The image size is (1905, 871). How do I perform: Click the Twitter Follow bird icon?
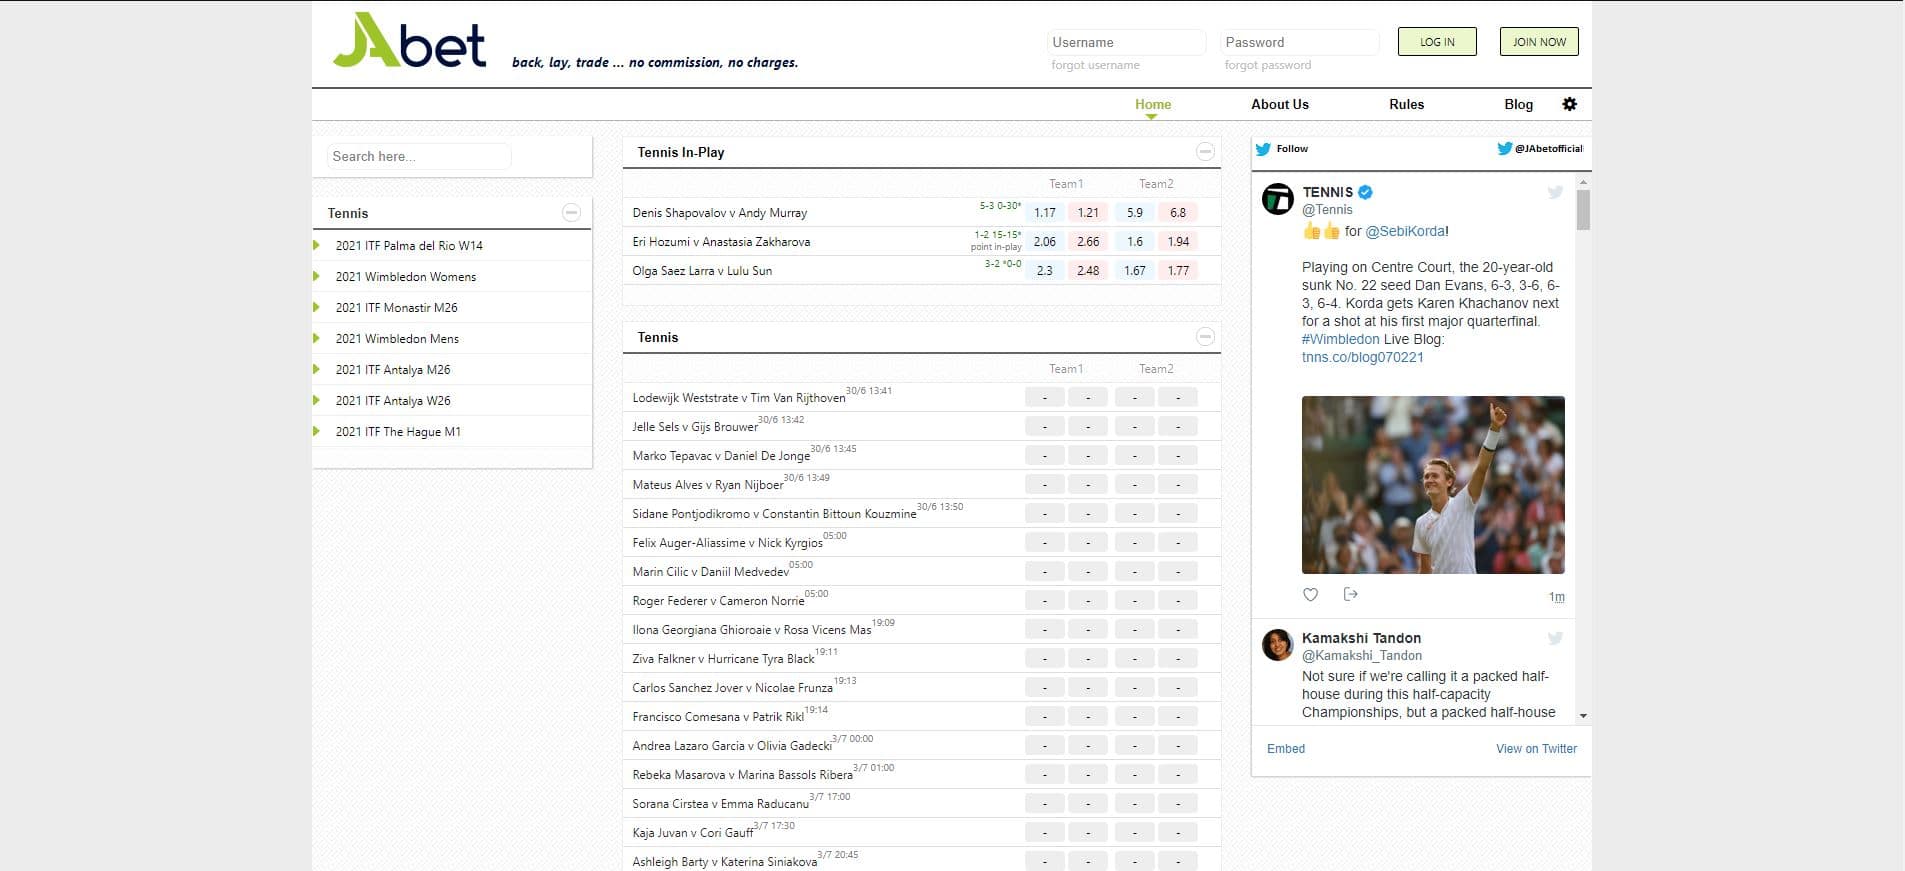(1263, 149)
